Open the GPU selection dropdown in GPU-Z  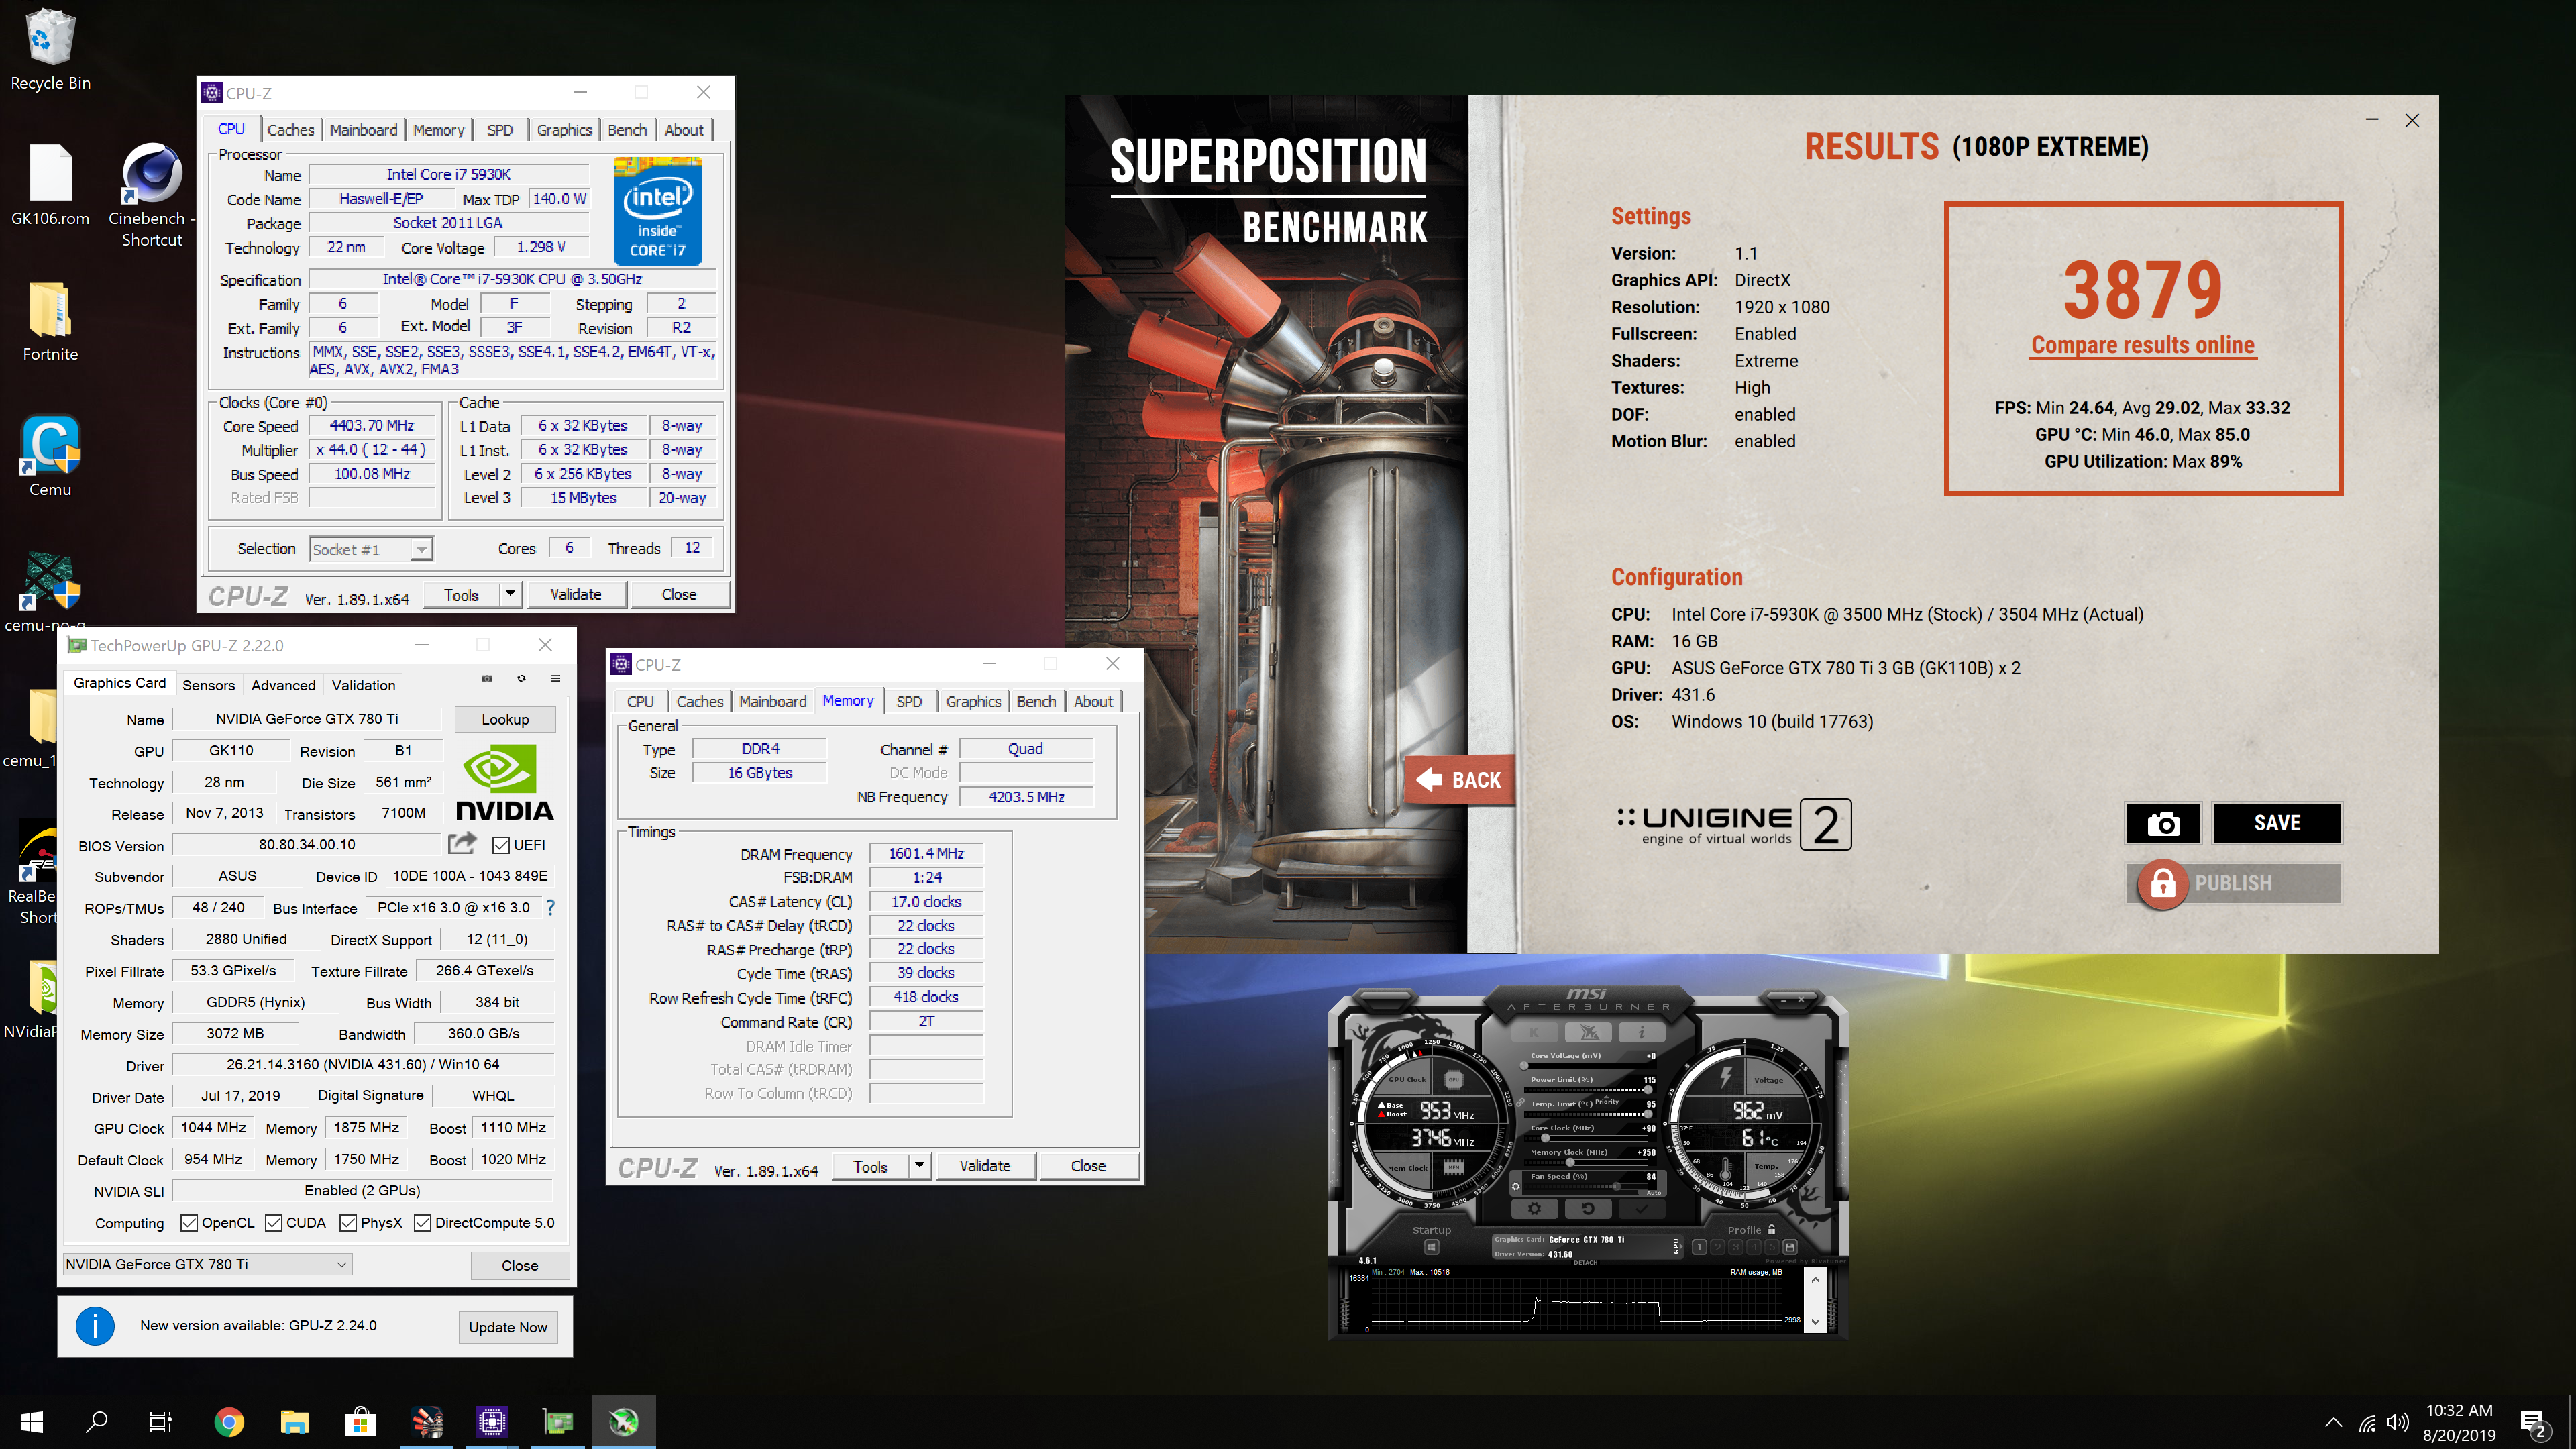click(x=207, y=1264)
